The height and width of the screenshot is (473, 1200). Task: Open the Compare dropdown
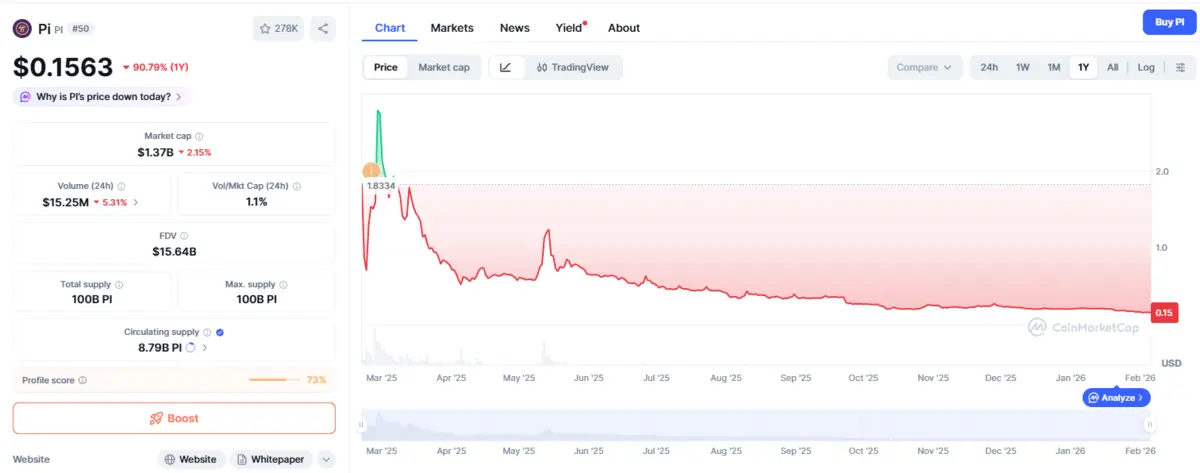click(x=924, y=68)
